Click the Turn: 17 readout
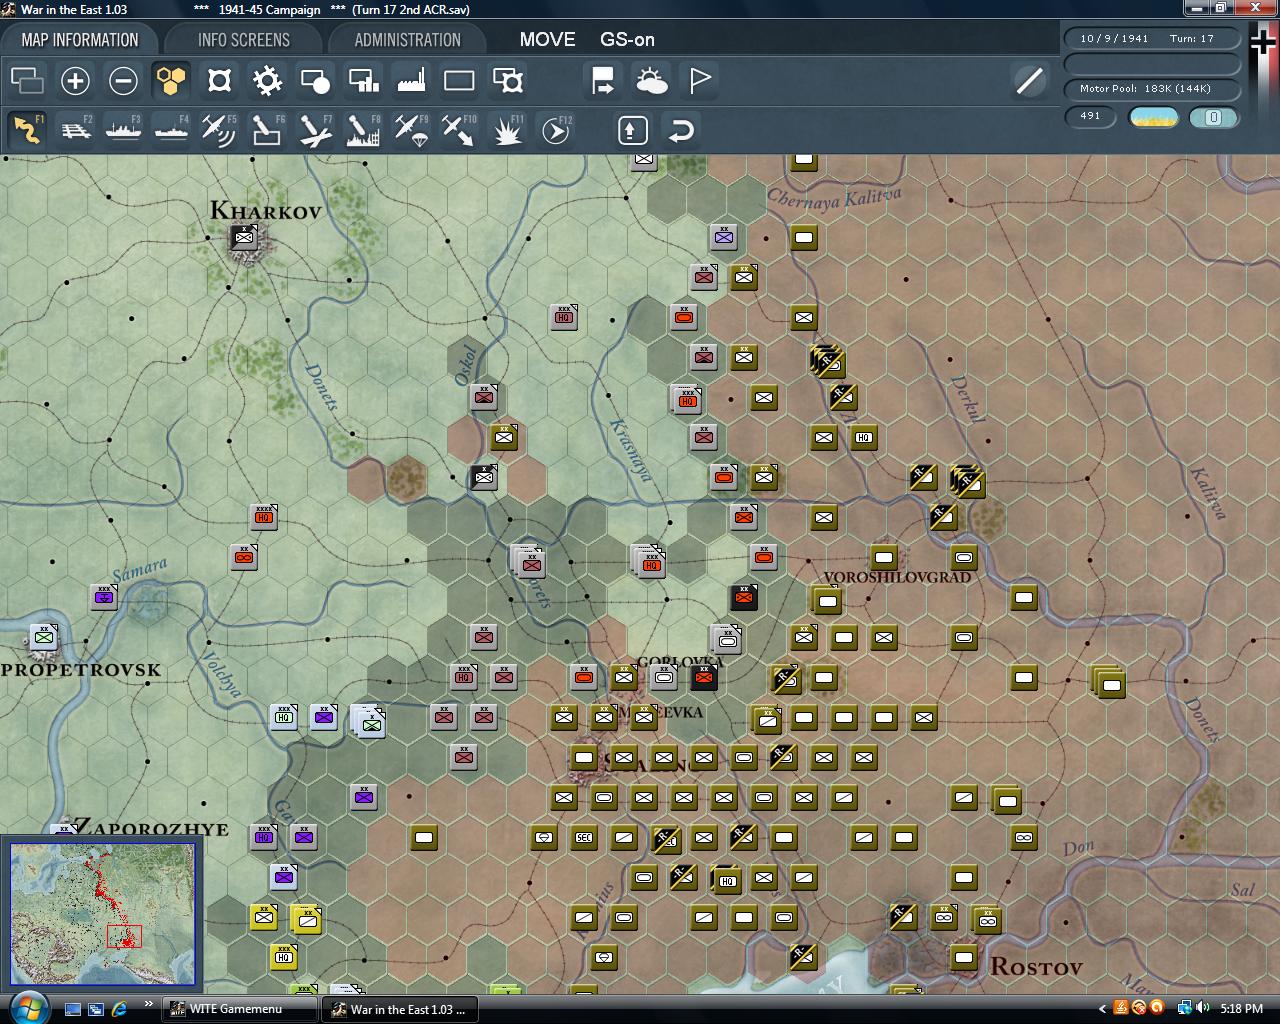Screen dimensions: 1280x1024 click(x=1192, y=38)
